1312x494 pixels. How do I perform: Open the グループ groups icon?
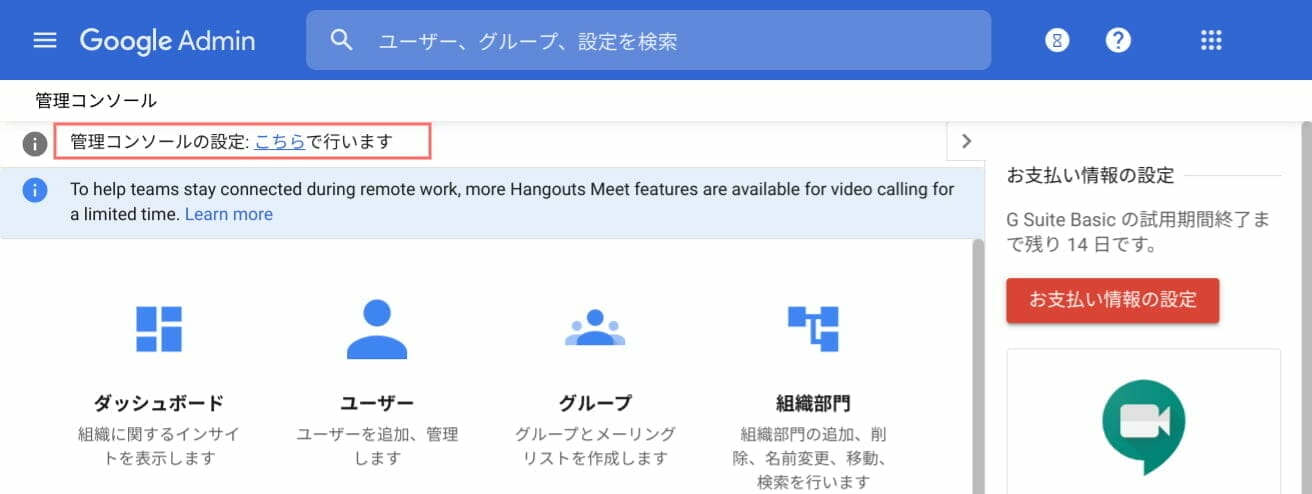595,328
